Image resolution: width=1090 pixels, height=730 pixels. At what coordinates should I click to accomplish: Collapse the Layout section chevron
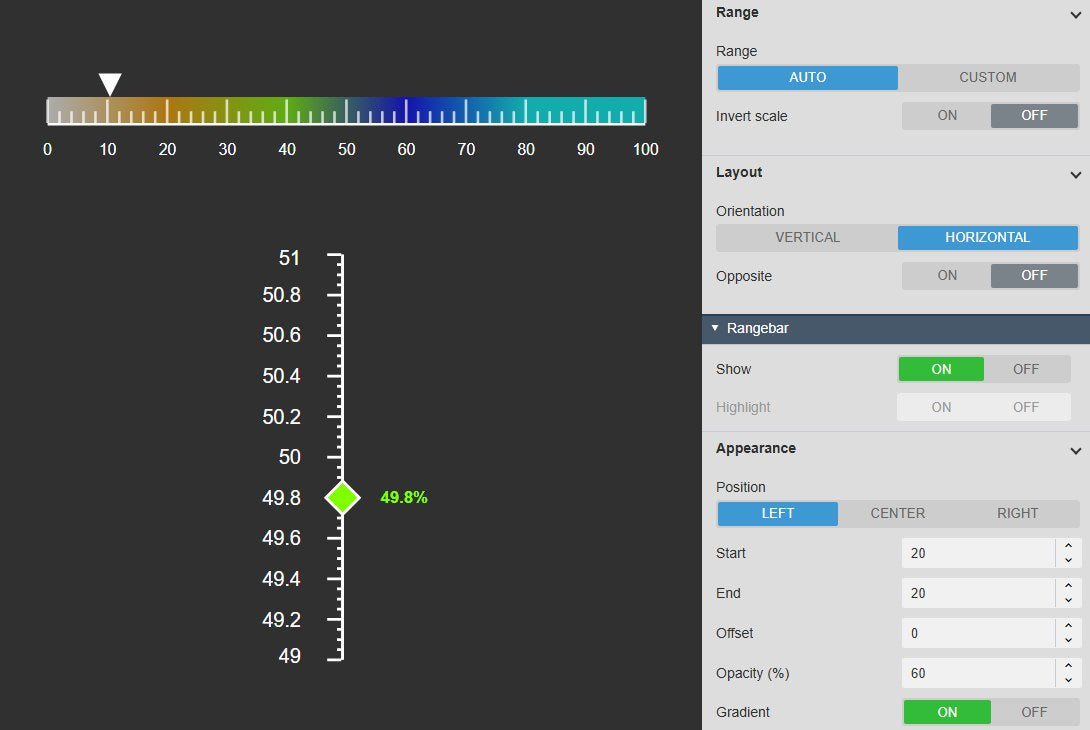click(x=1075, y=175)
